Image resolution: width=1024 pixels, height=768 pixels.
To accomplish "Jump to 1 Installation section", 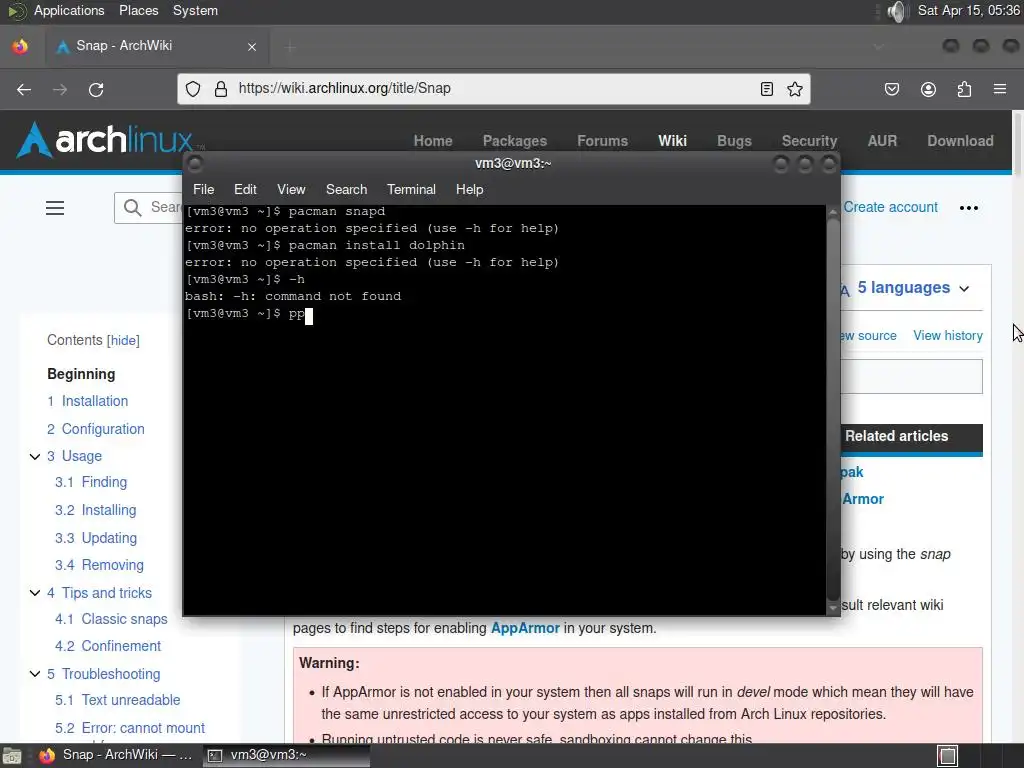I will tap(88, 401).
